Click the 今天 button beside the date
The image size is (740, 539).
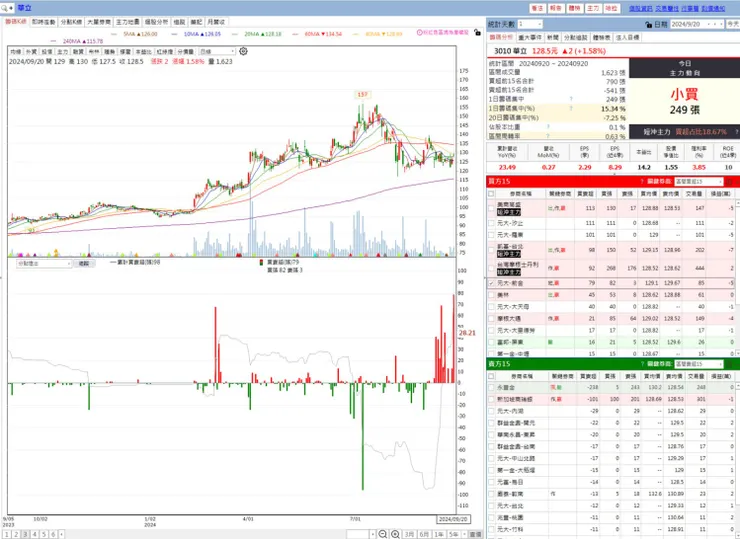[733, 24]
